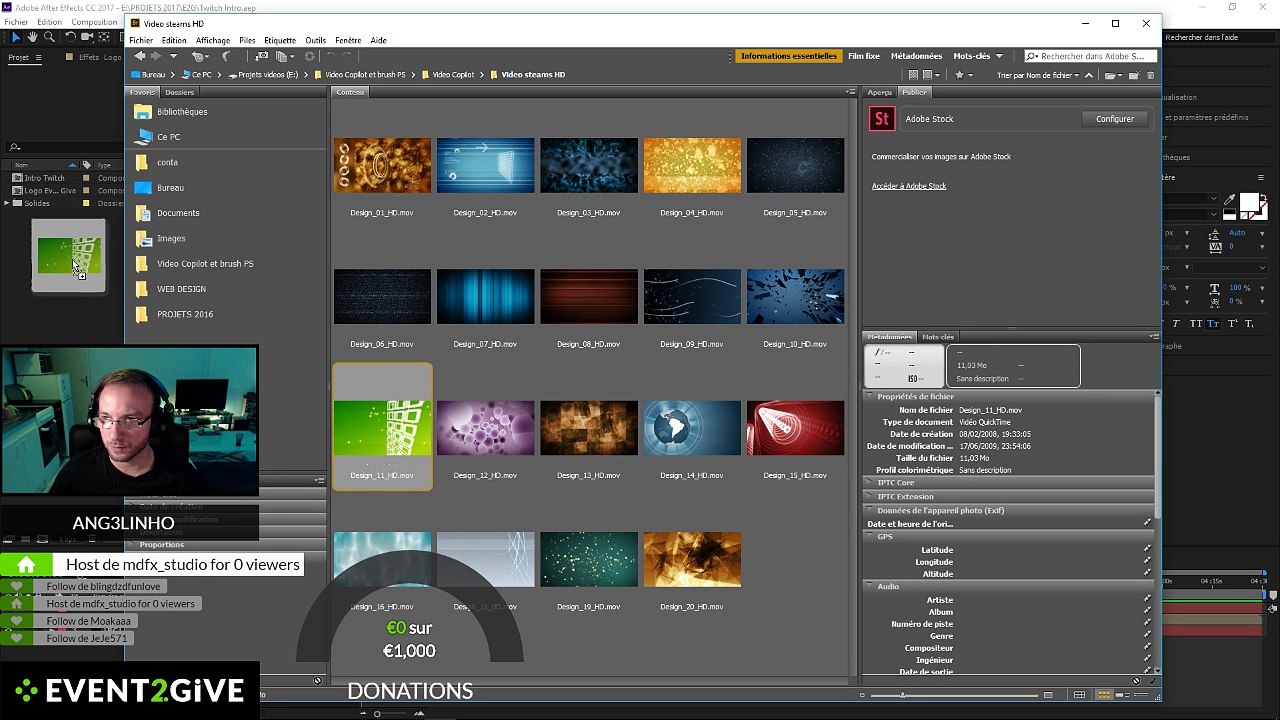This screenshot has height=720, width=1280.
Task: Enable thumbnail view mode at bottom
Action: point(1104,694)
